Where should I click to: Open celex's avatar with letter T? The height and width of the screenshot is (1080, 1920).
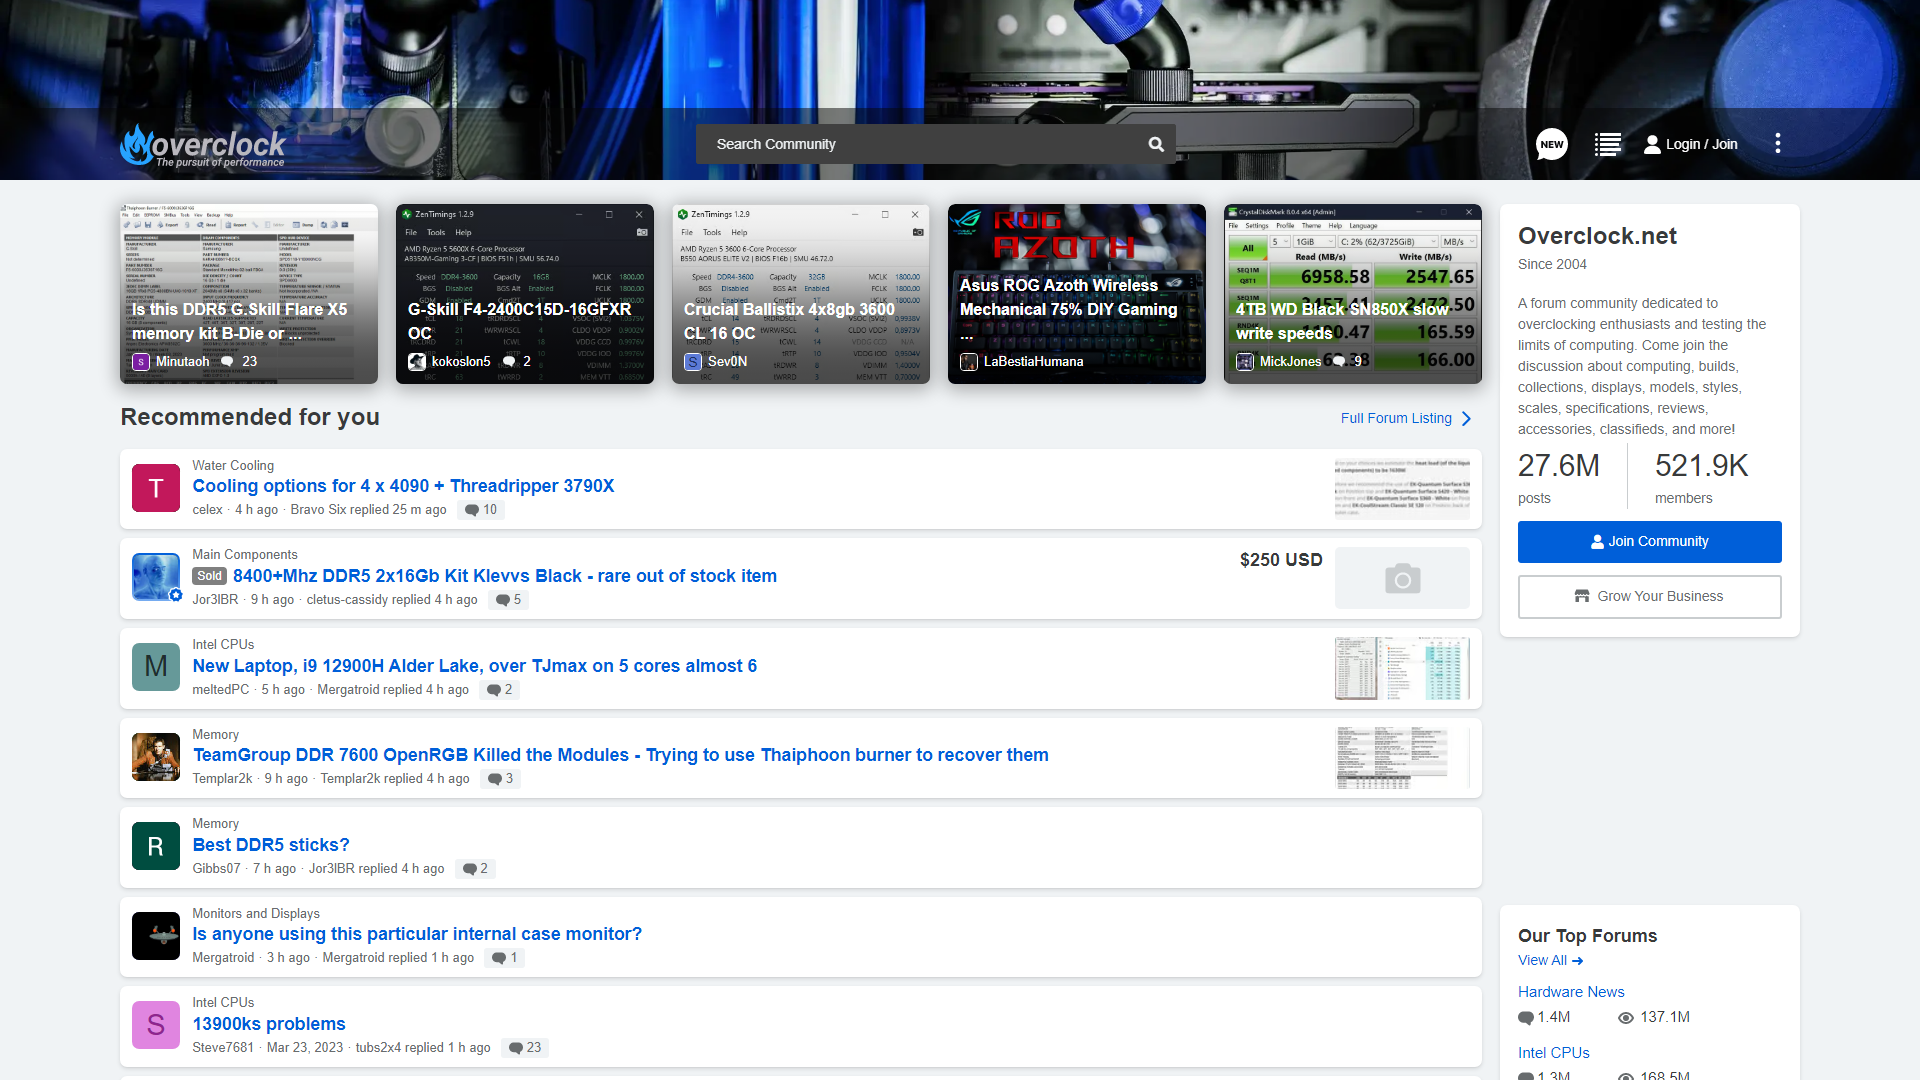156,488
